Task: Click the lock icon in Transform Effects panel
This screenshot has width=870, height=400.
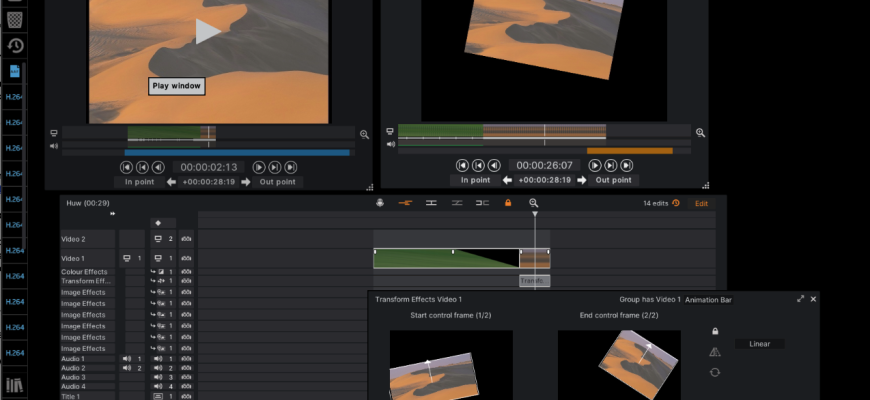Action: coord(715,331)
